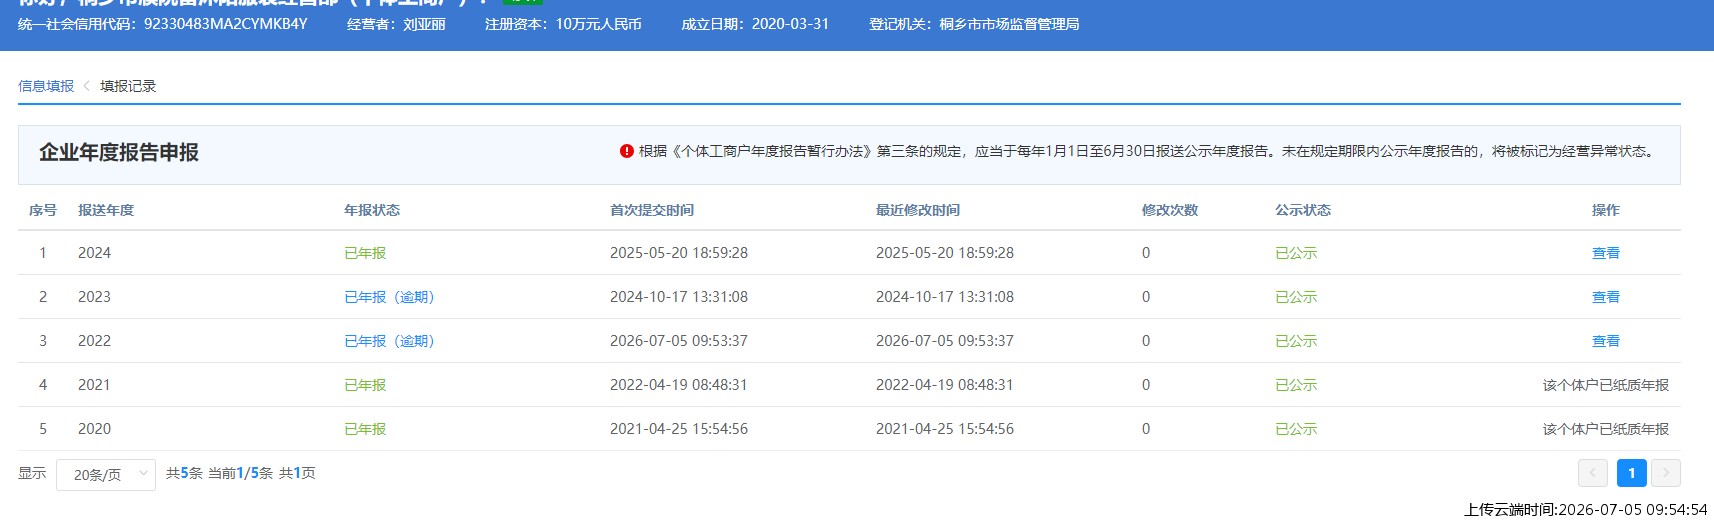Screen dimensions: 1714x523
Task: View the 2024 annual report via 查看
Action: (x=1606, y=253)
